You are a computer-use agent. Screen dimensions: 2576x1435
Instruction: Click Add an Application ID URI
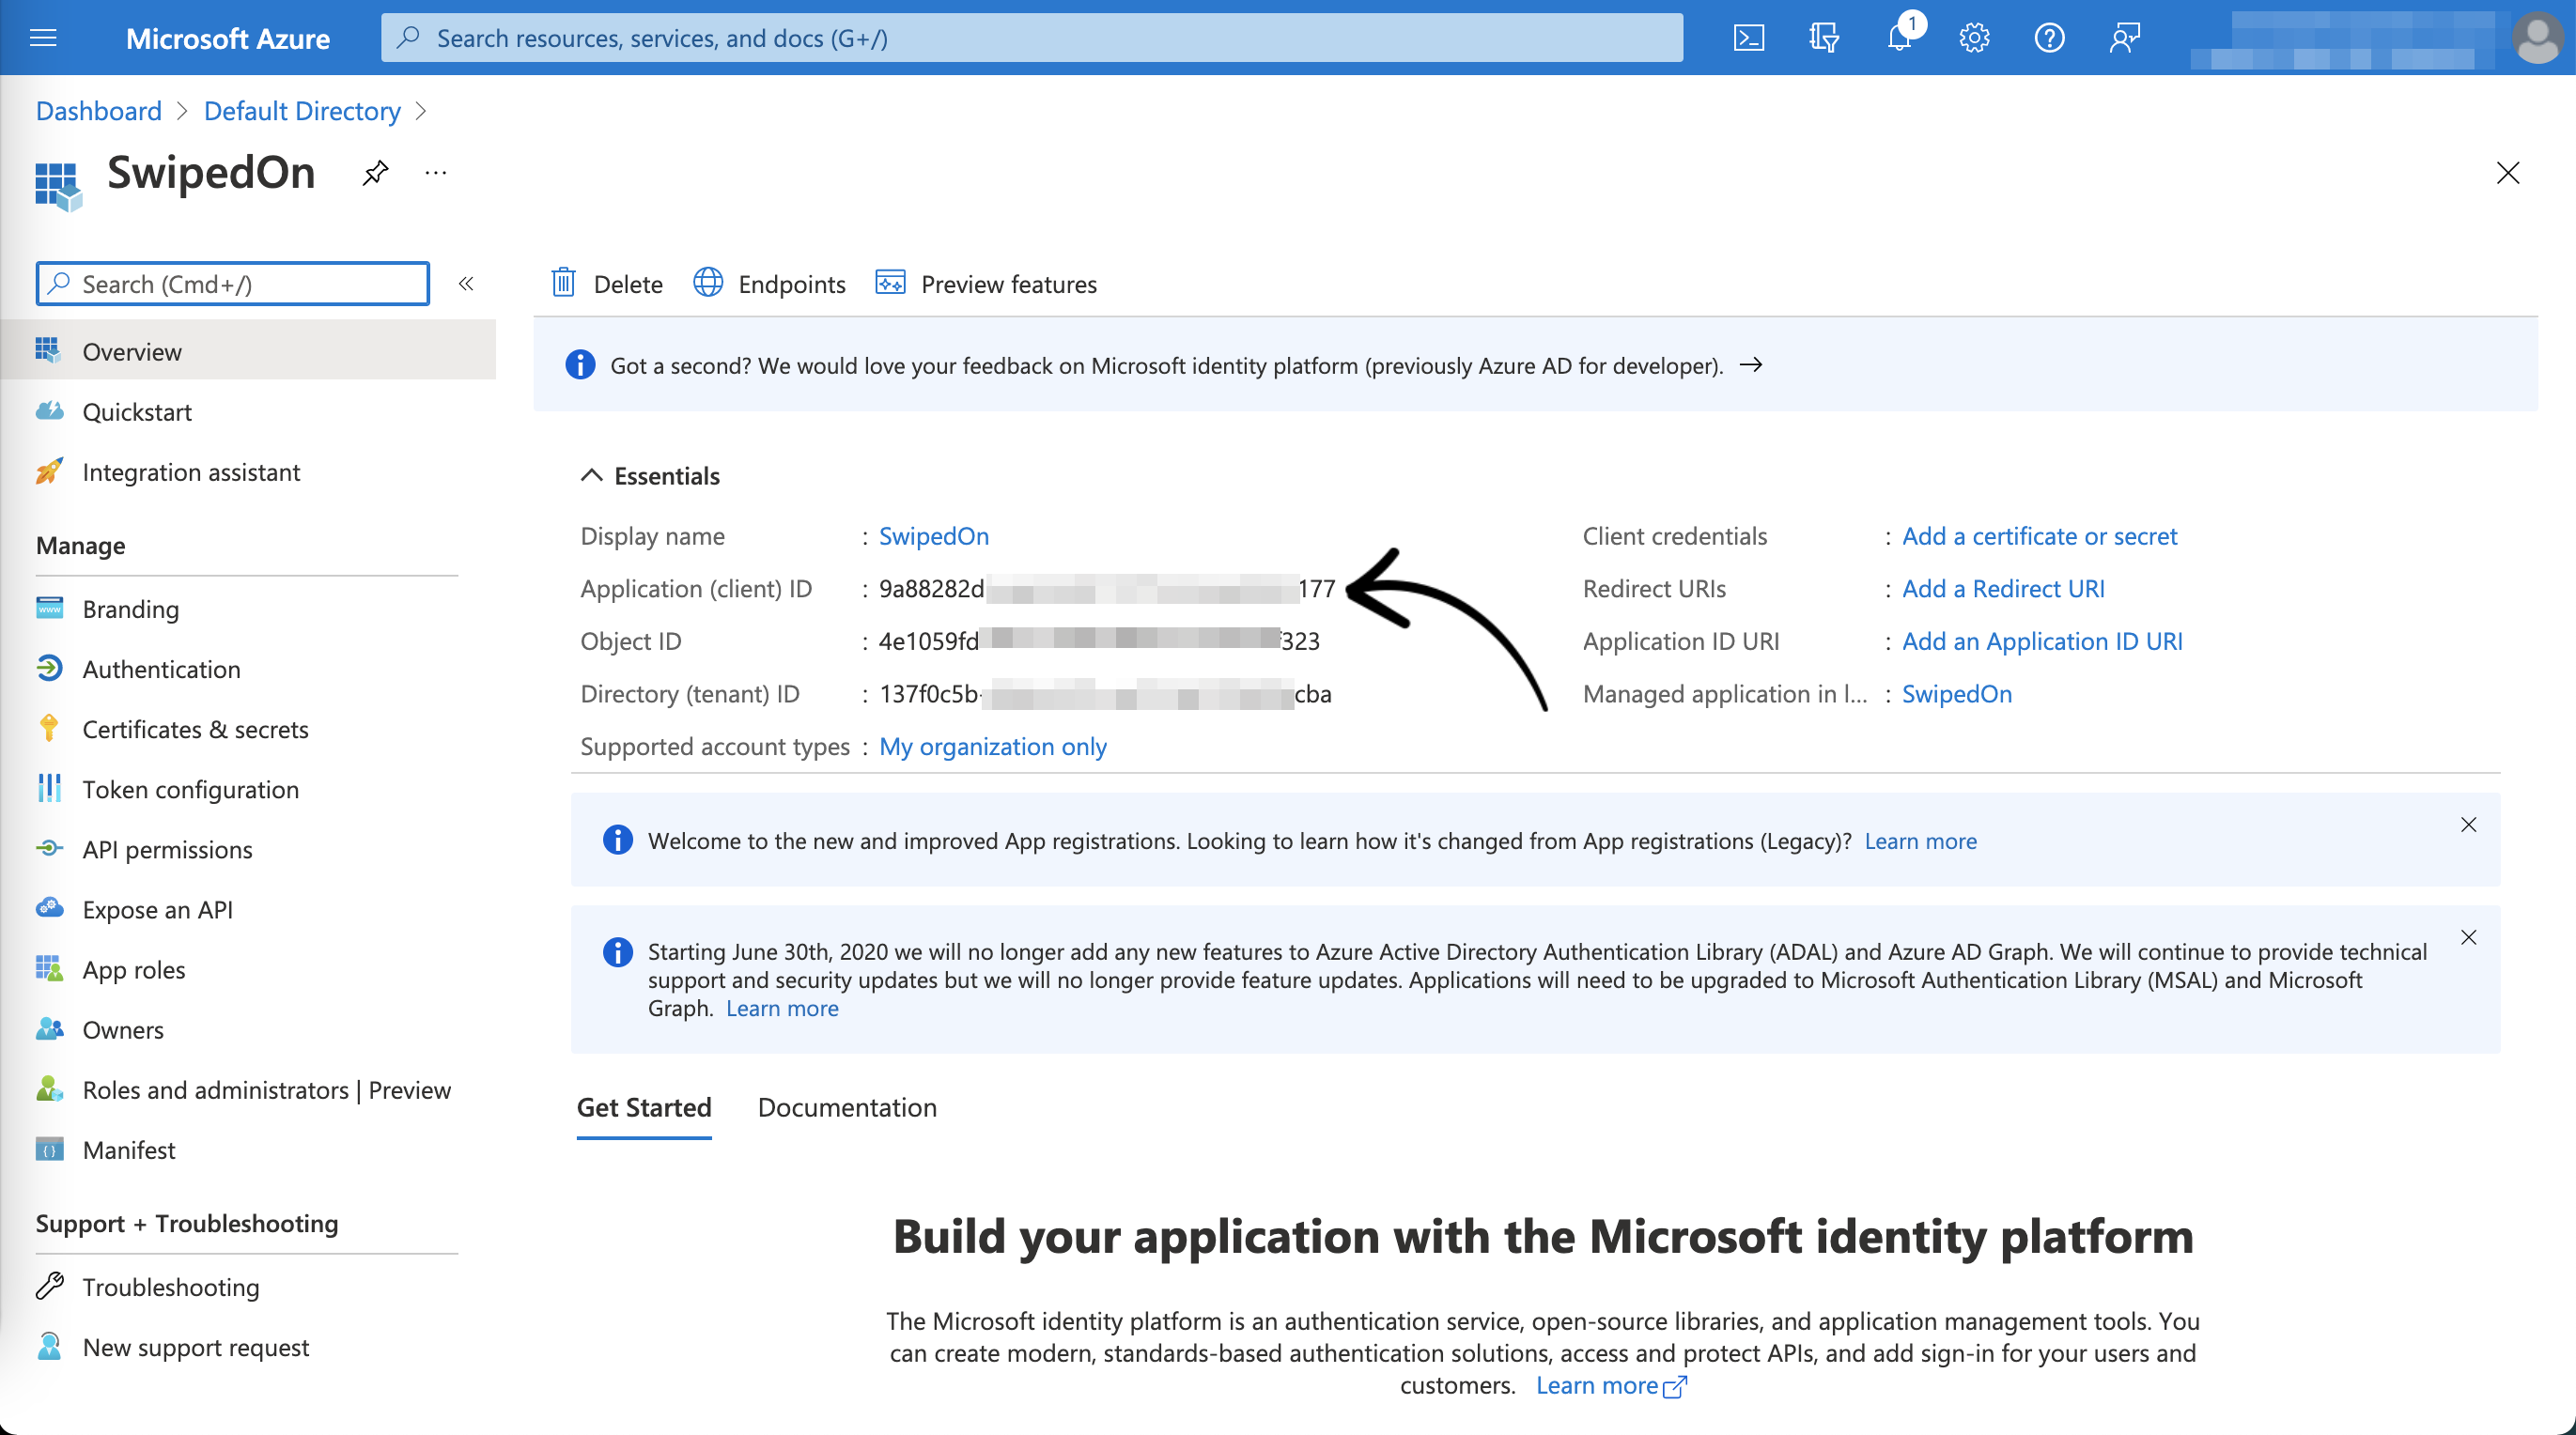click(2042, 641)
